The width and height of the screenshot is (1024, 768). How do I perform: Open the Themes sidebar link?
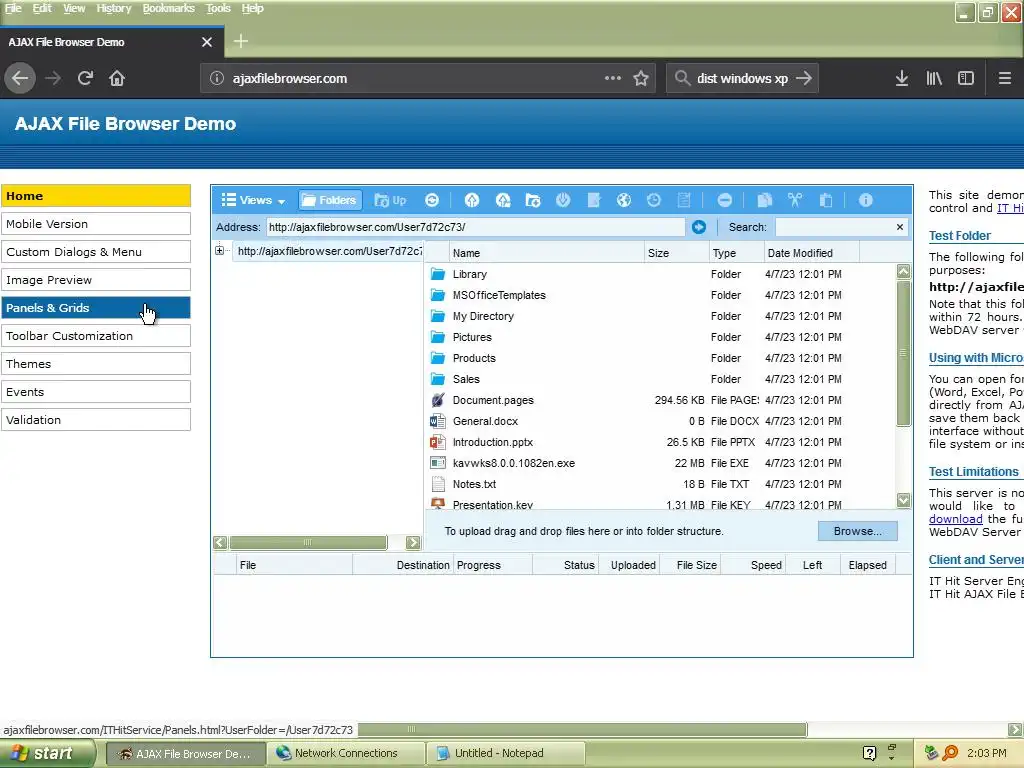tap(96, 364)
